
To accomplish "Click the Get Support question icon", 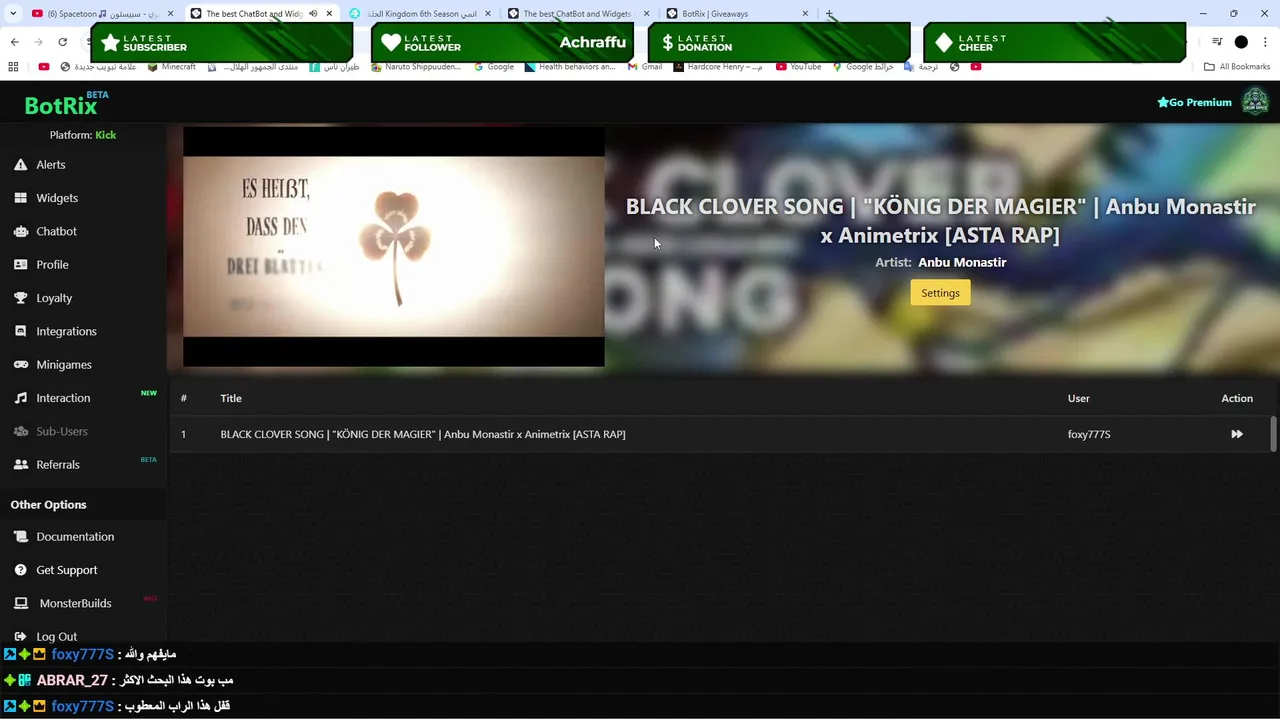I will (20, 570).
